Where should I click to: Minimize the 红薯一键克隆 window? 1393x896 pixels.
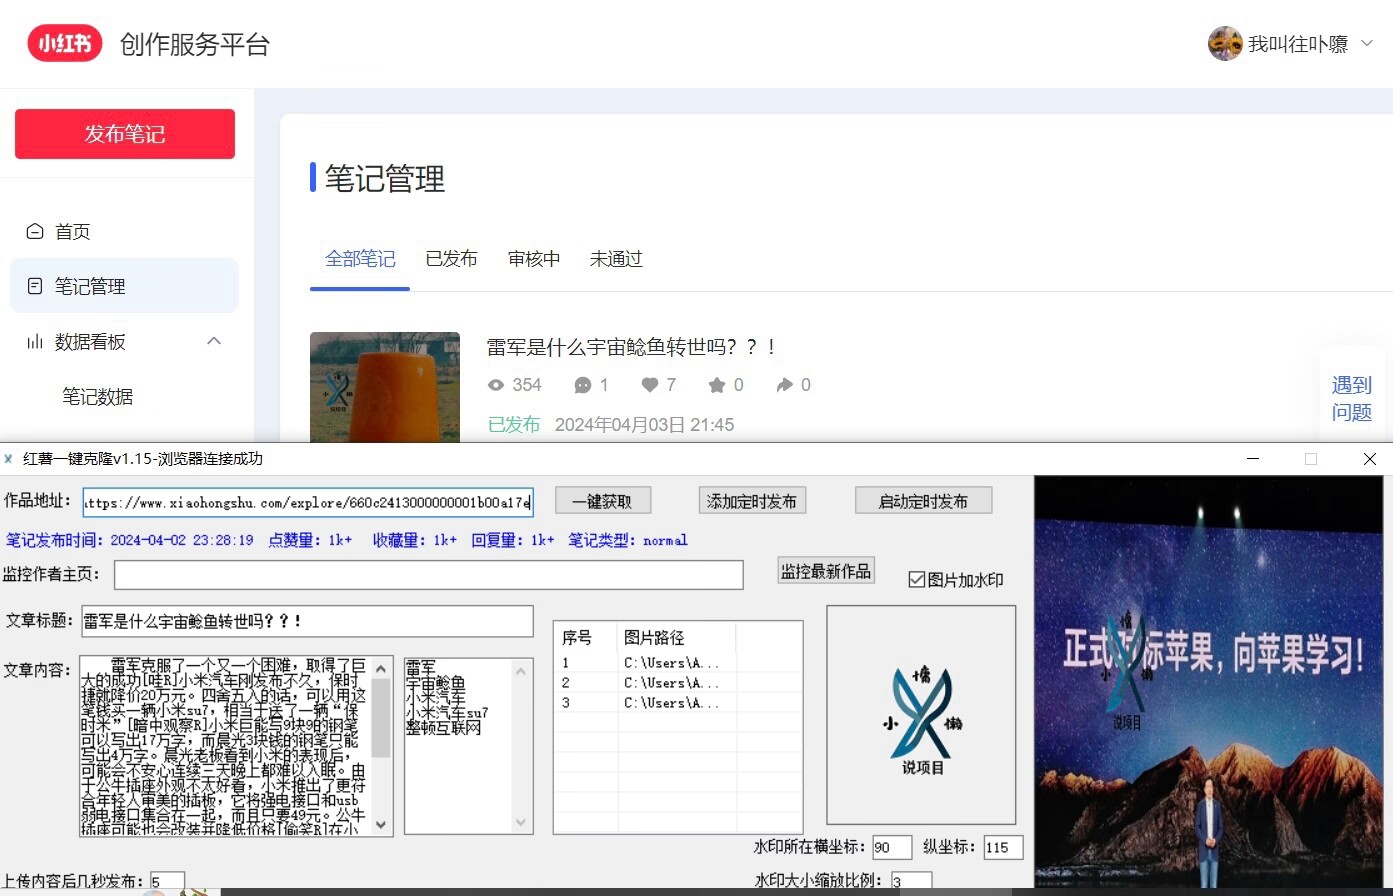(1253, 459)
